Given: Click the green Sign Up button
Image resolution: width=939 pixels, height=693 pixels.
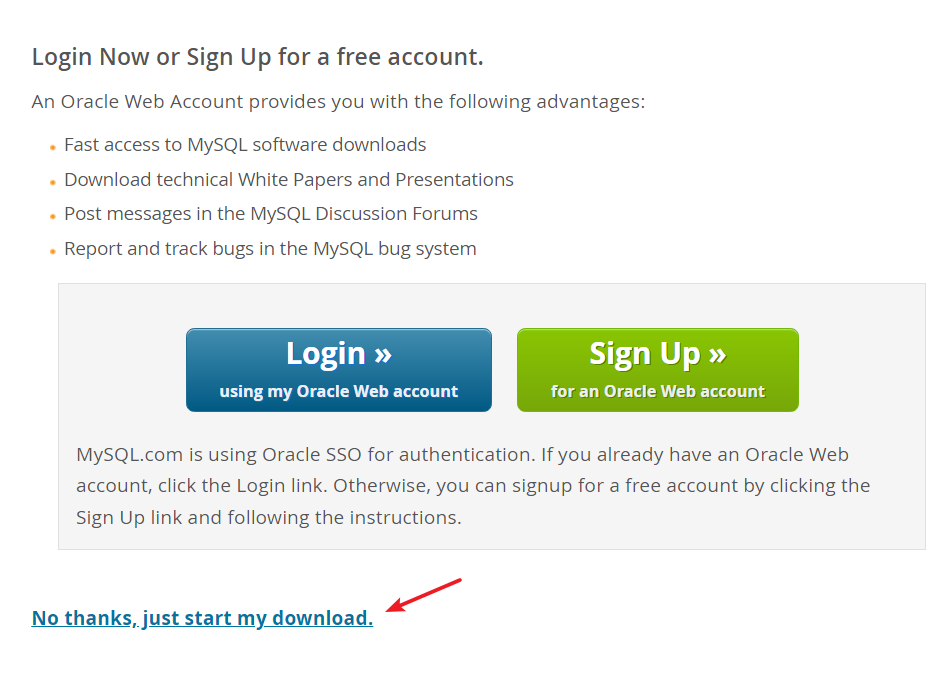Looking at the screenshot, I should (658, 370).
